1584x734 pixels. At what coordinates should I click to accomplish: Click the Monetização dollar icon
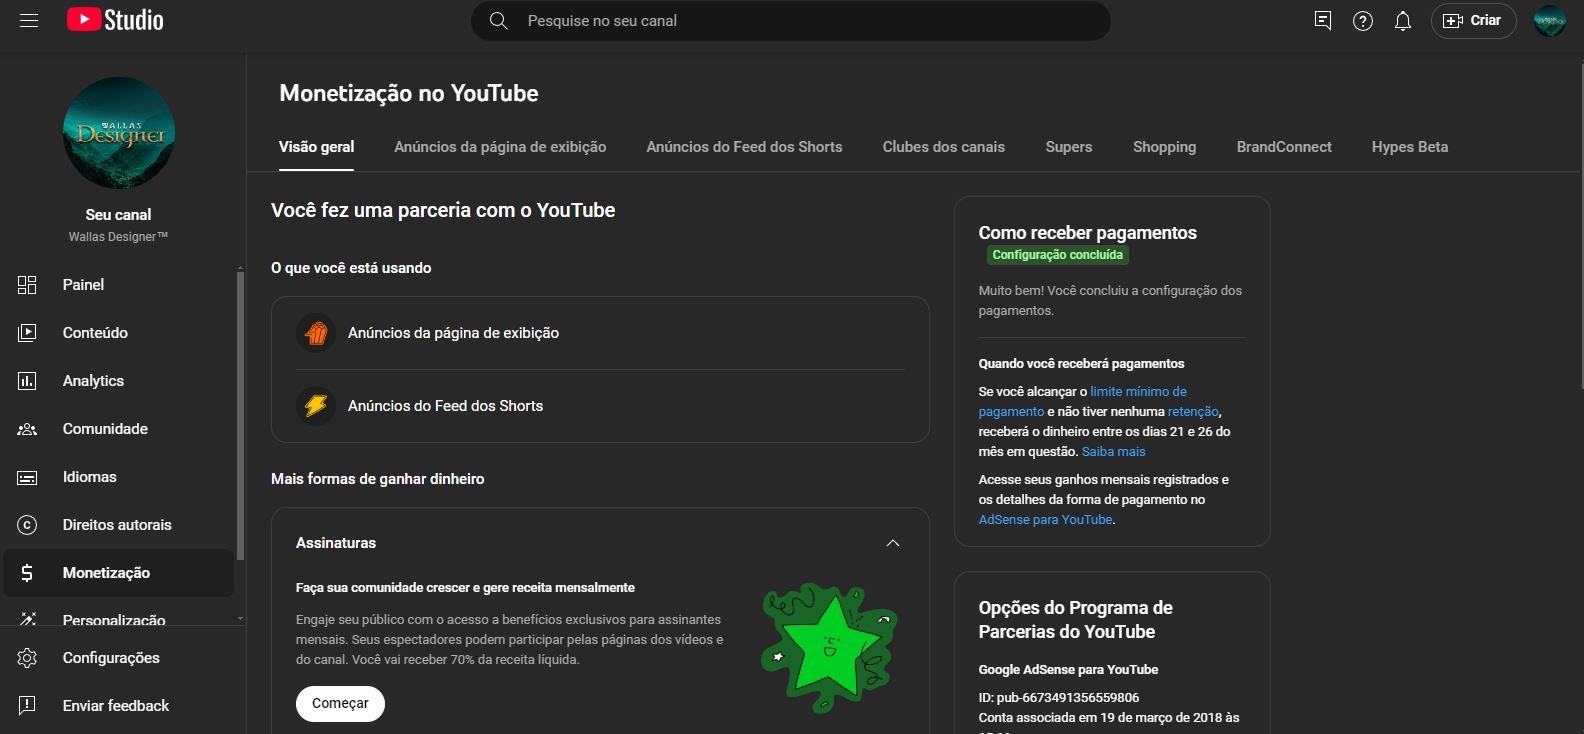coord(27,573)
